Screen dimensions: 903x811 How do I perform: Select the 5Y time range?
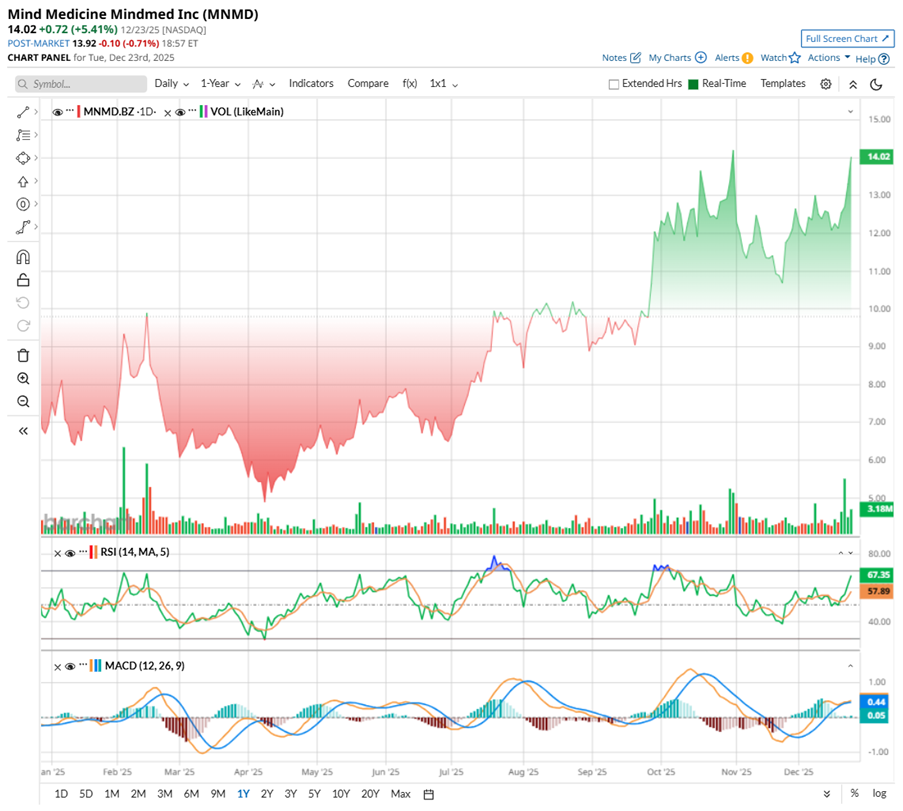coord(314,794)
